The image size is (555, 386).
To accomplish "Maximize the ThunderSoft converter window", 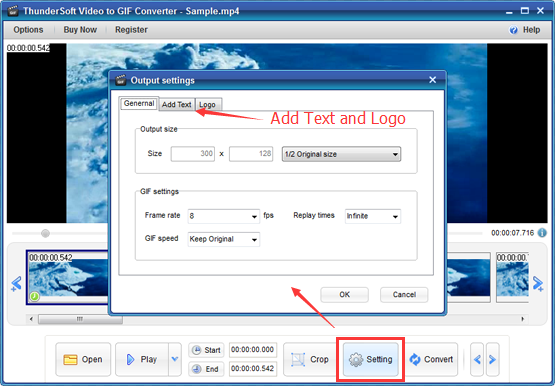I will click(x=525, y=11).
